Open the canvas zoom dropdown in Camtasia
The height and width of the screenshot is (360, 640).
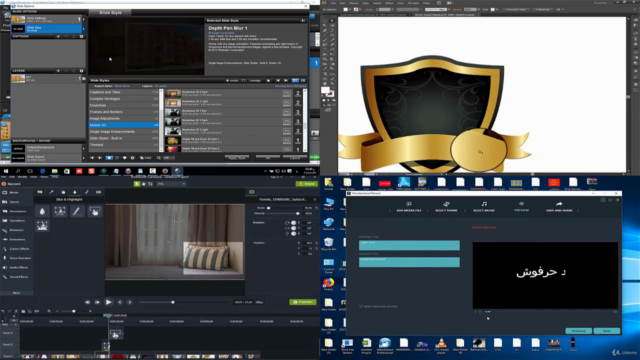(x=171, y=184)
